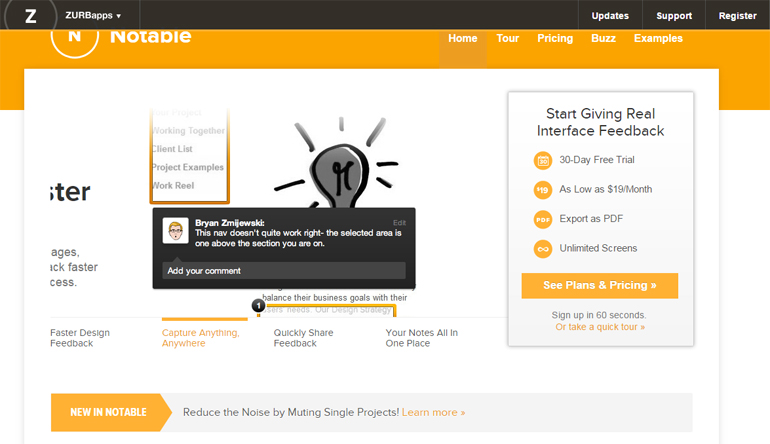The image size is (770, 444).
Task: Click annotation marker number 1
Action: pyautogui.click(x=258, y=305)
